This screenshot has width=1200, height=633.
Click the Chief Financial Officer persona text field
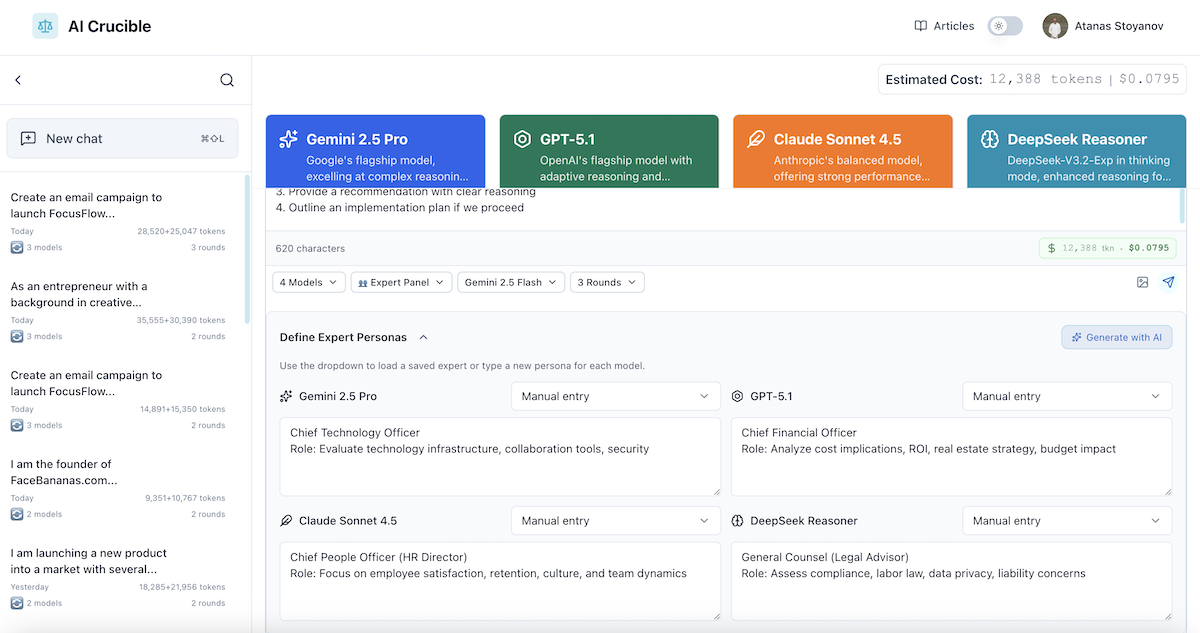[x=950, y=456]
